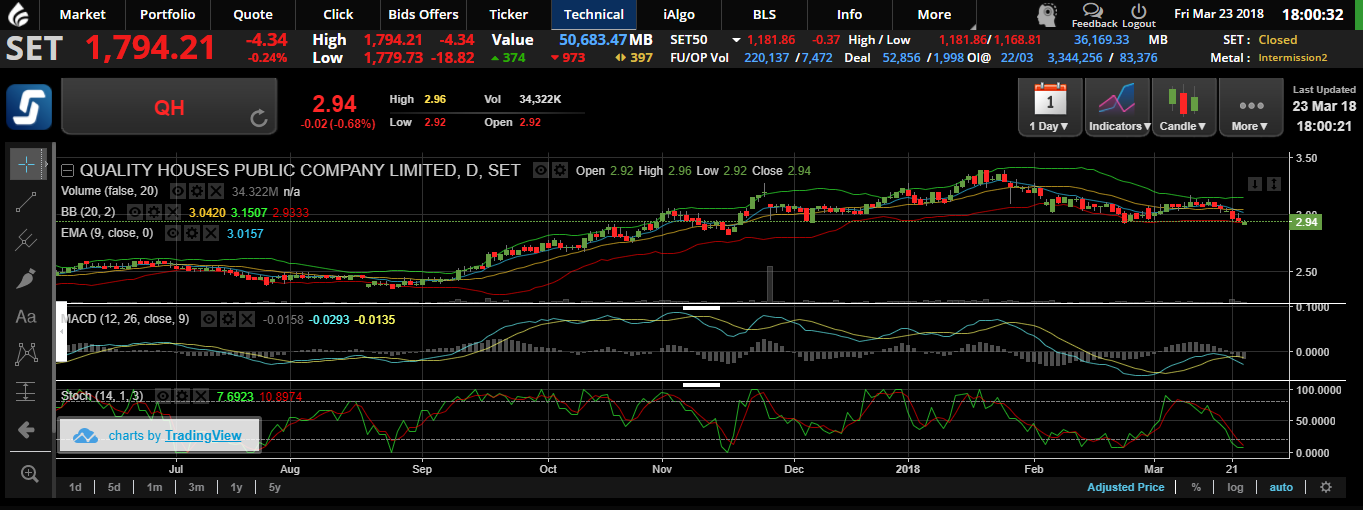The width and height of the screenshot is (1363, 510).
Task: Click the Logout power icon
Action: point(1138,10)
